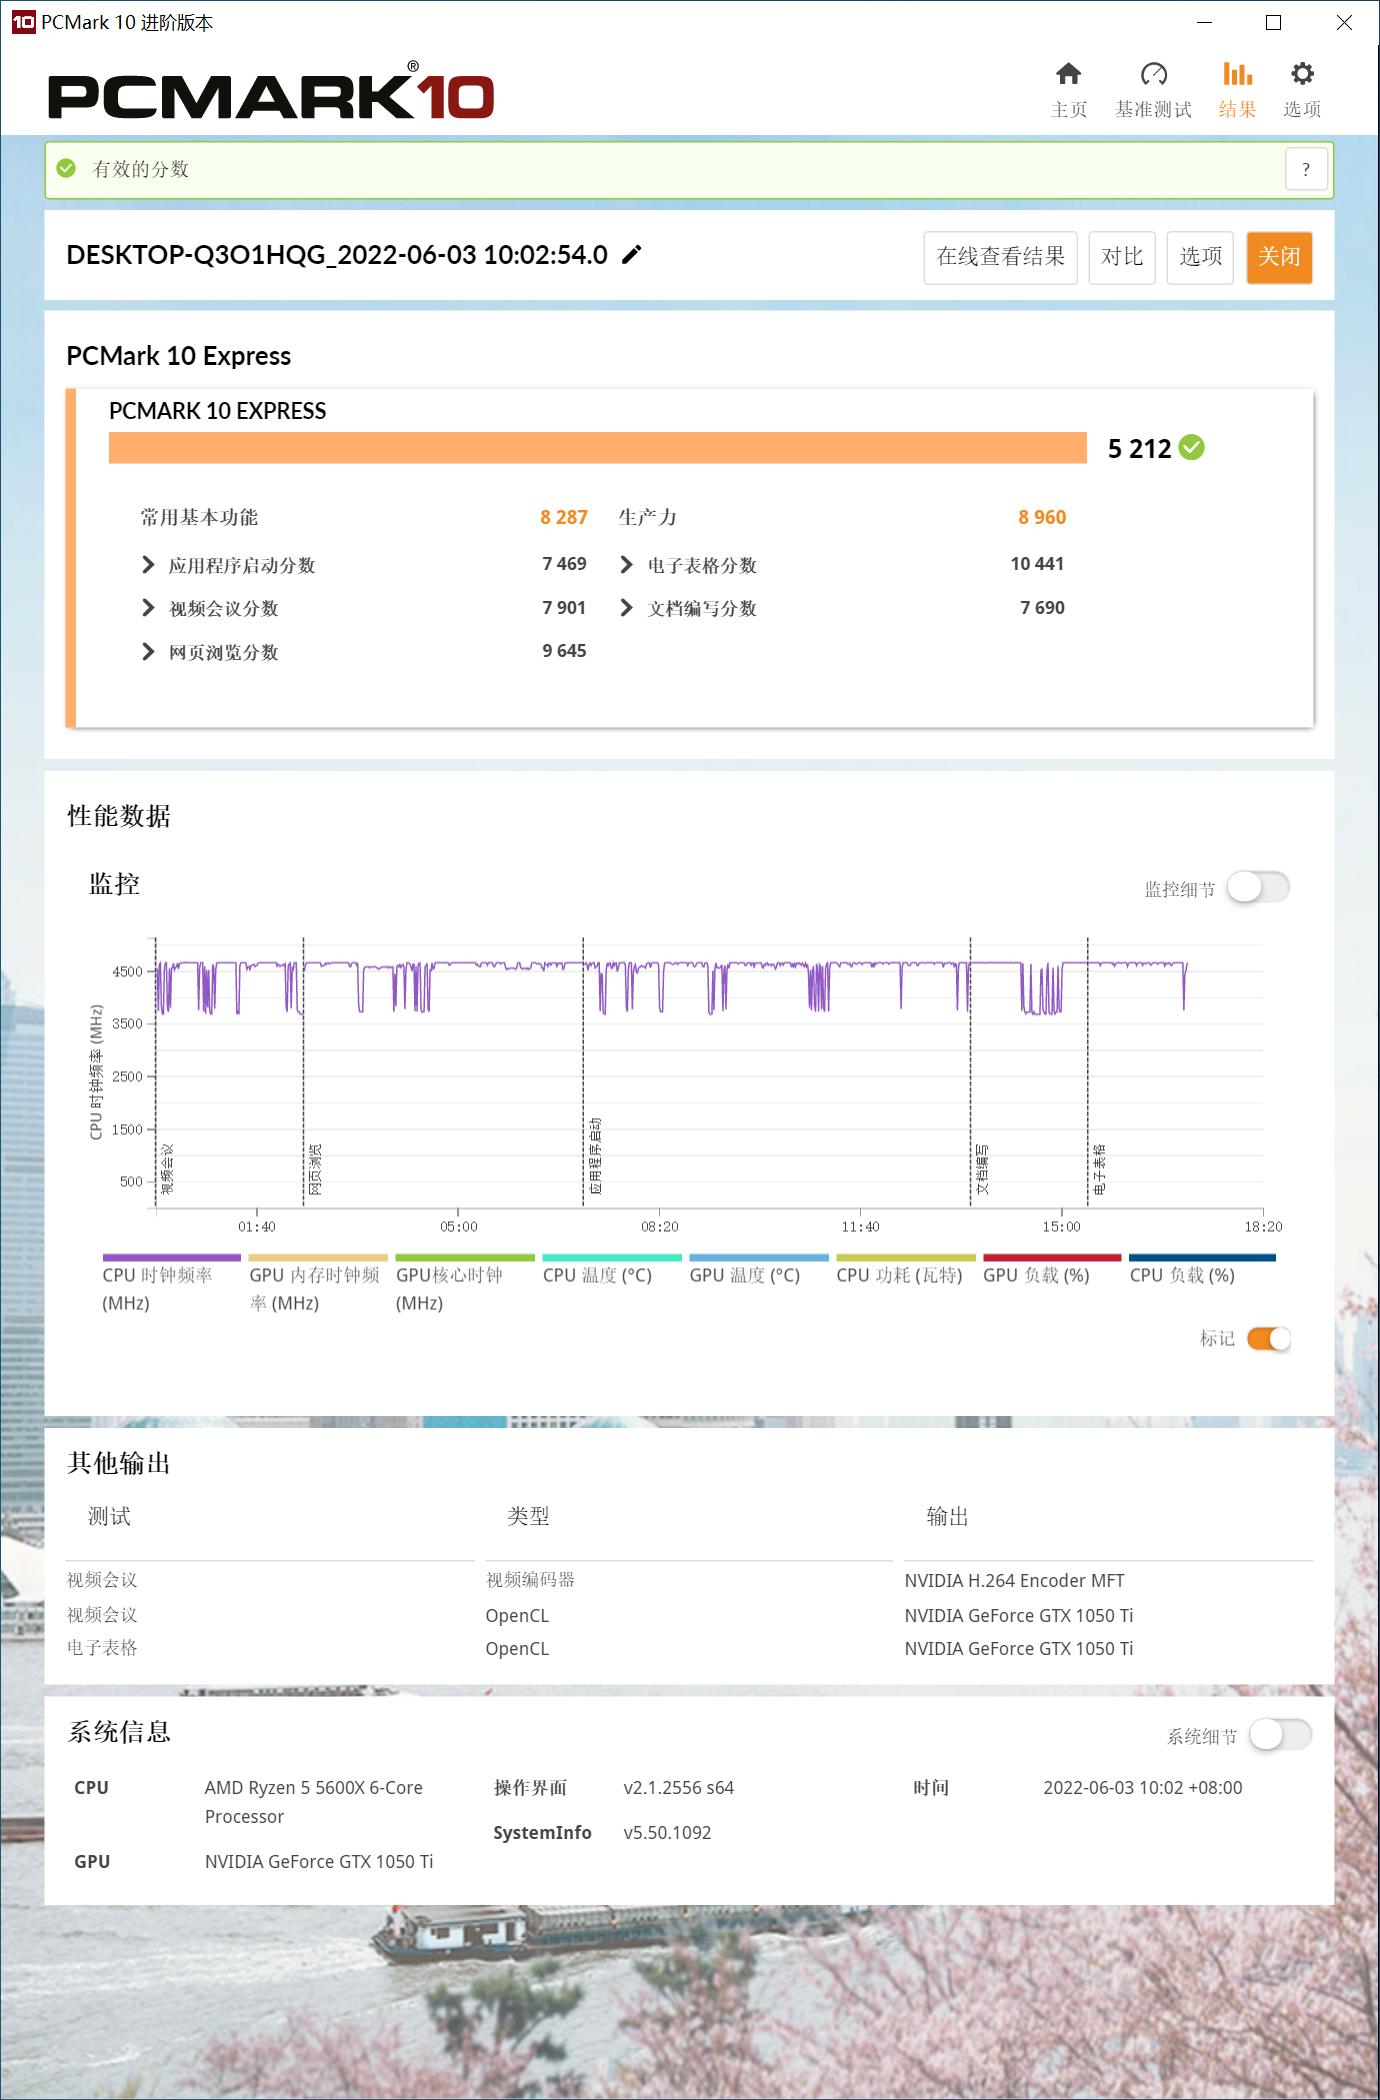This screenshot has width=1380, height=2100.
Task: Expand 网页浏览分数 row
Action: [x=148, y=652]
